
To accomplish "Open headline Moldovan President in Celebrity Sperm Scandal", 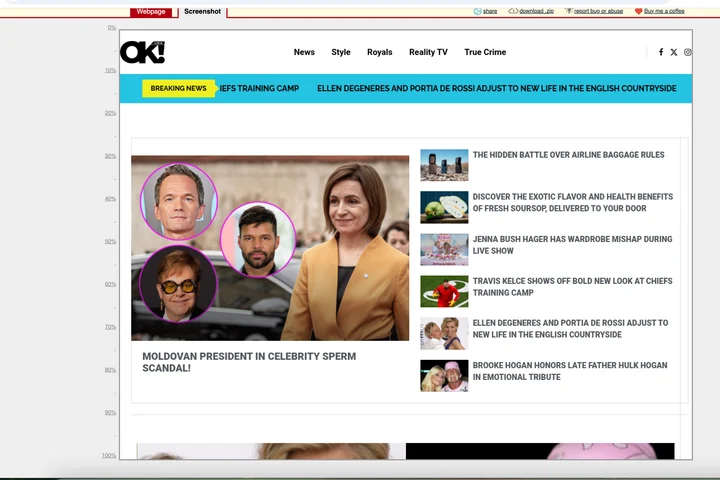I will click(x=249, y=362).
